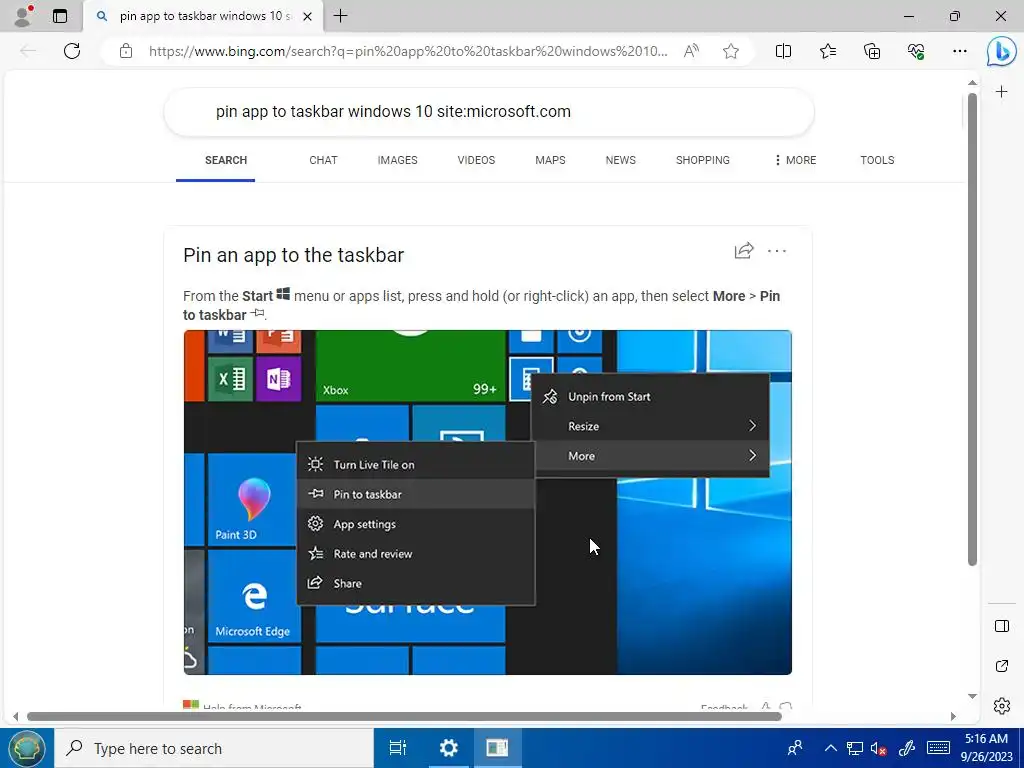Open tab actions menu icon
This screenshot has width=1024, height=768.
60,16
